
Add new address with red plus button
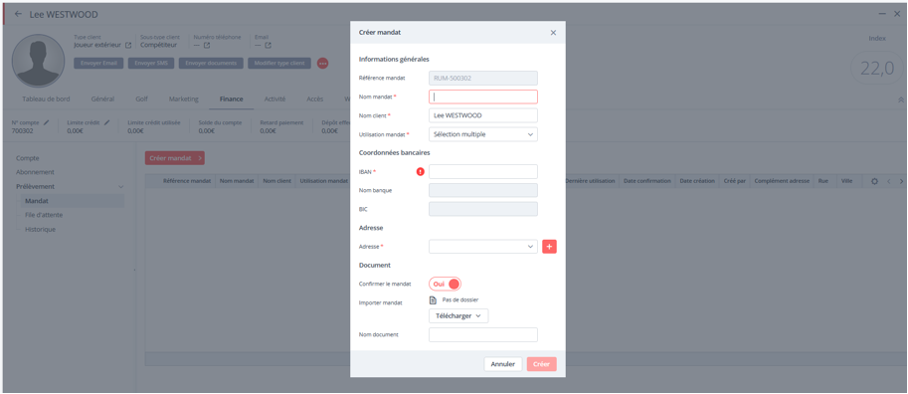549,247
